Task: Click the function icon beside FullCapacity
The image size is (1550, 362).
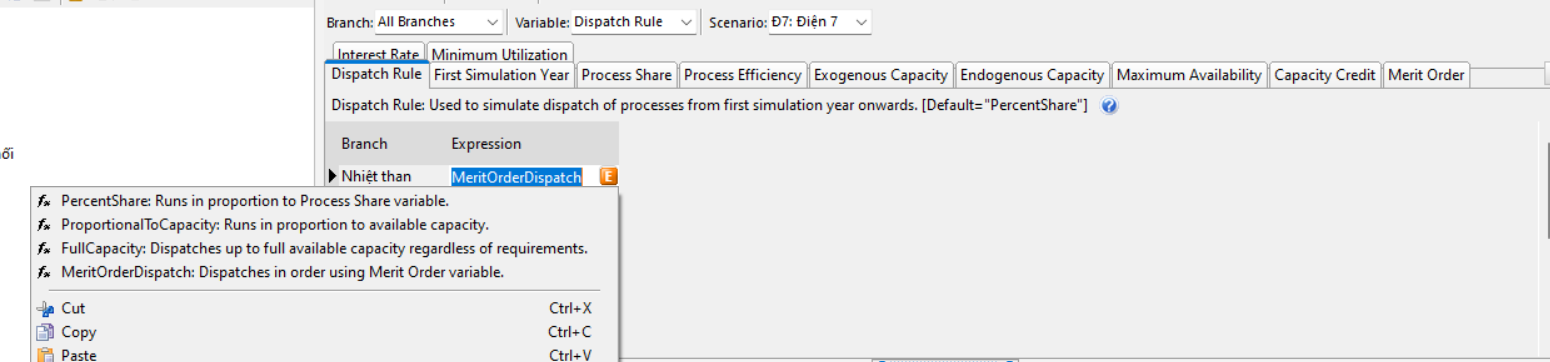Action: 44,248
